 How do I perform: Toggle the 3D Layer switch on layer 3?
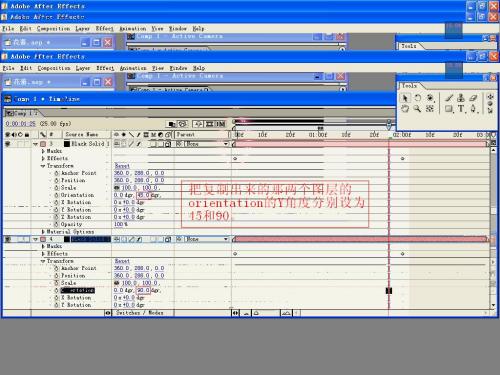click(x=168, y=144)
